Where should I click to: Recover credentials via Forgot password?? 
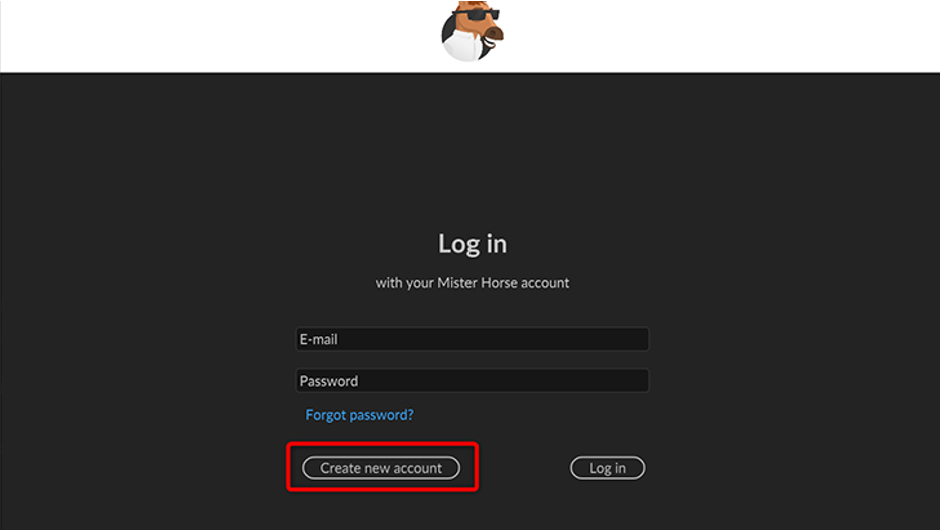pyautogui.click(x=360, y=415)
